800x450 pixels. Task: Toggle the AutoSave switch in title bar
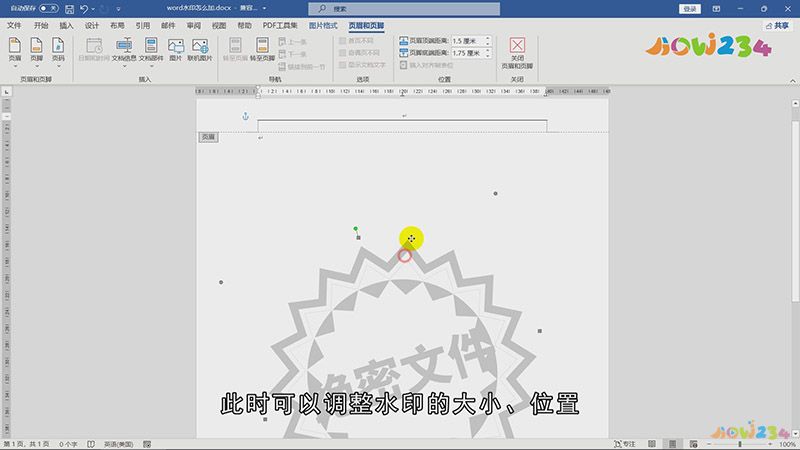[x=48, y=9]
